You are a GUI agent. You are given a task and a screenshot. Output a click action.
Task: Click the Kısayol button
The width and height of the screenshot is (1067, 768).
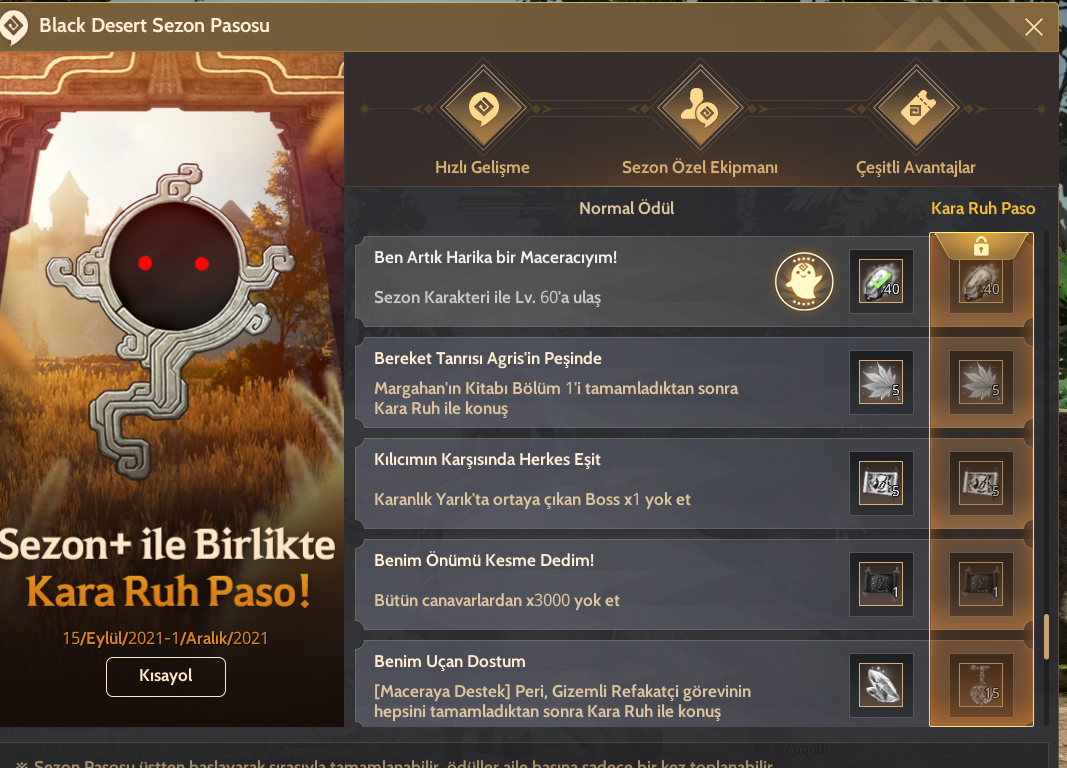point(165,676)
